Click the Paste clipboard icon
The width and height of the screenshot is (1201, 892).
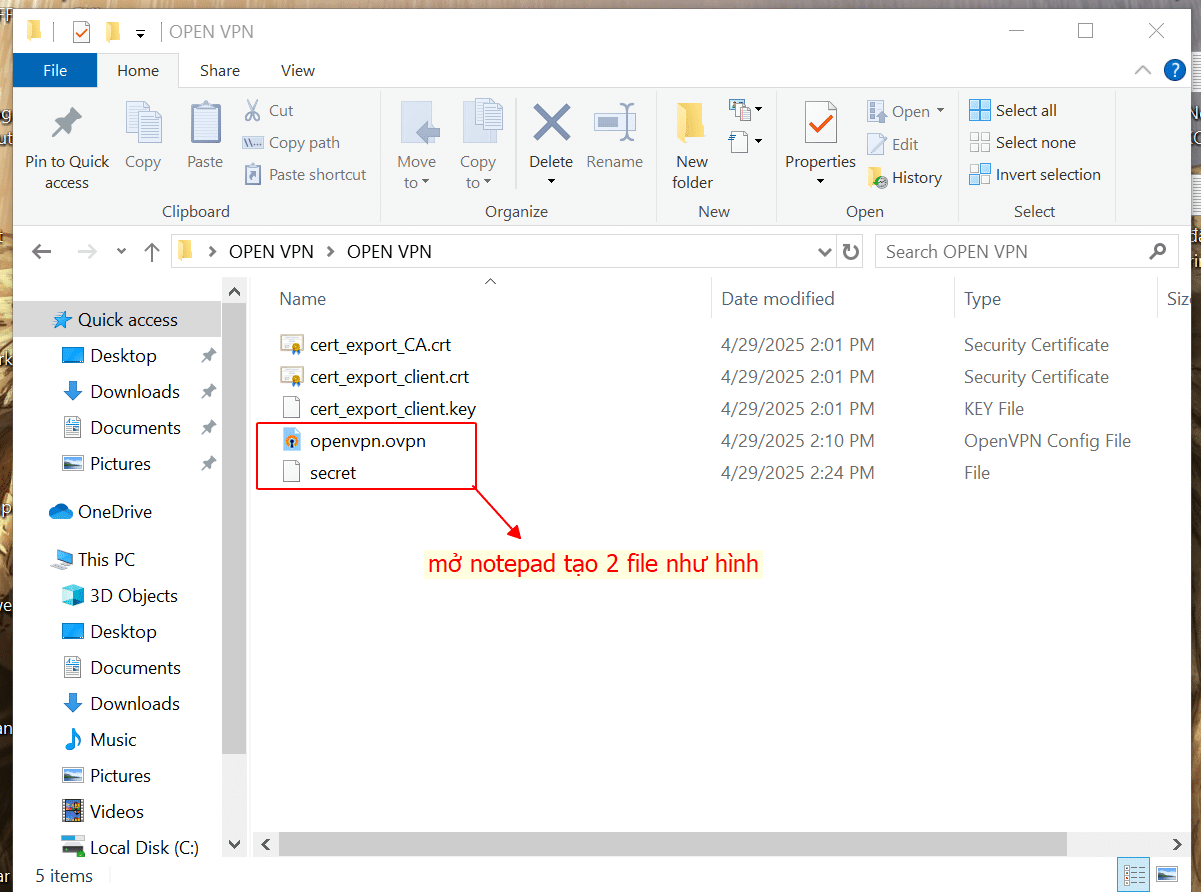coord(205,122)
